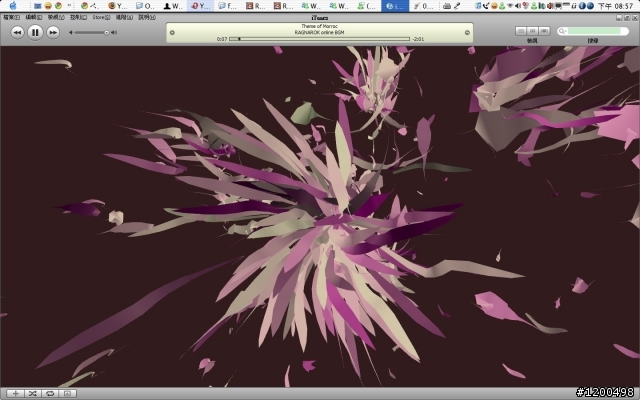640x400 pixels.
Task: Click the song progress bar
Action: coord(319,39)
